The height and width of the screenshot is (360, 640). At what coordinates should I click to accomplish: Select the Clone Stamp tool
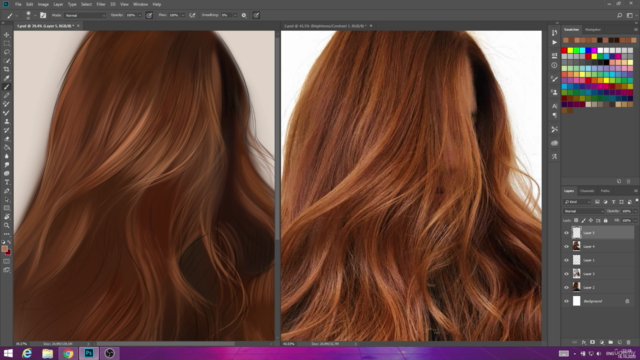pyautogui.click(x=7, y=121)
